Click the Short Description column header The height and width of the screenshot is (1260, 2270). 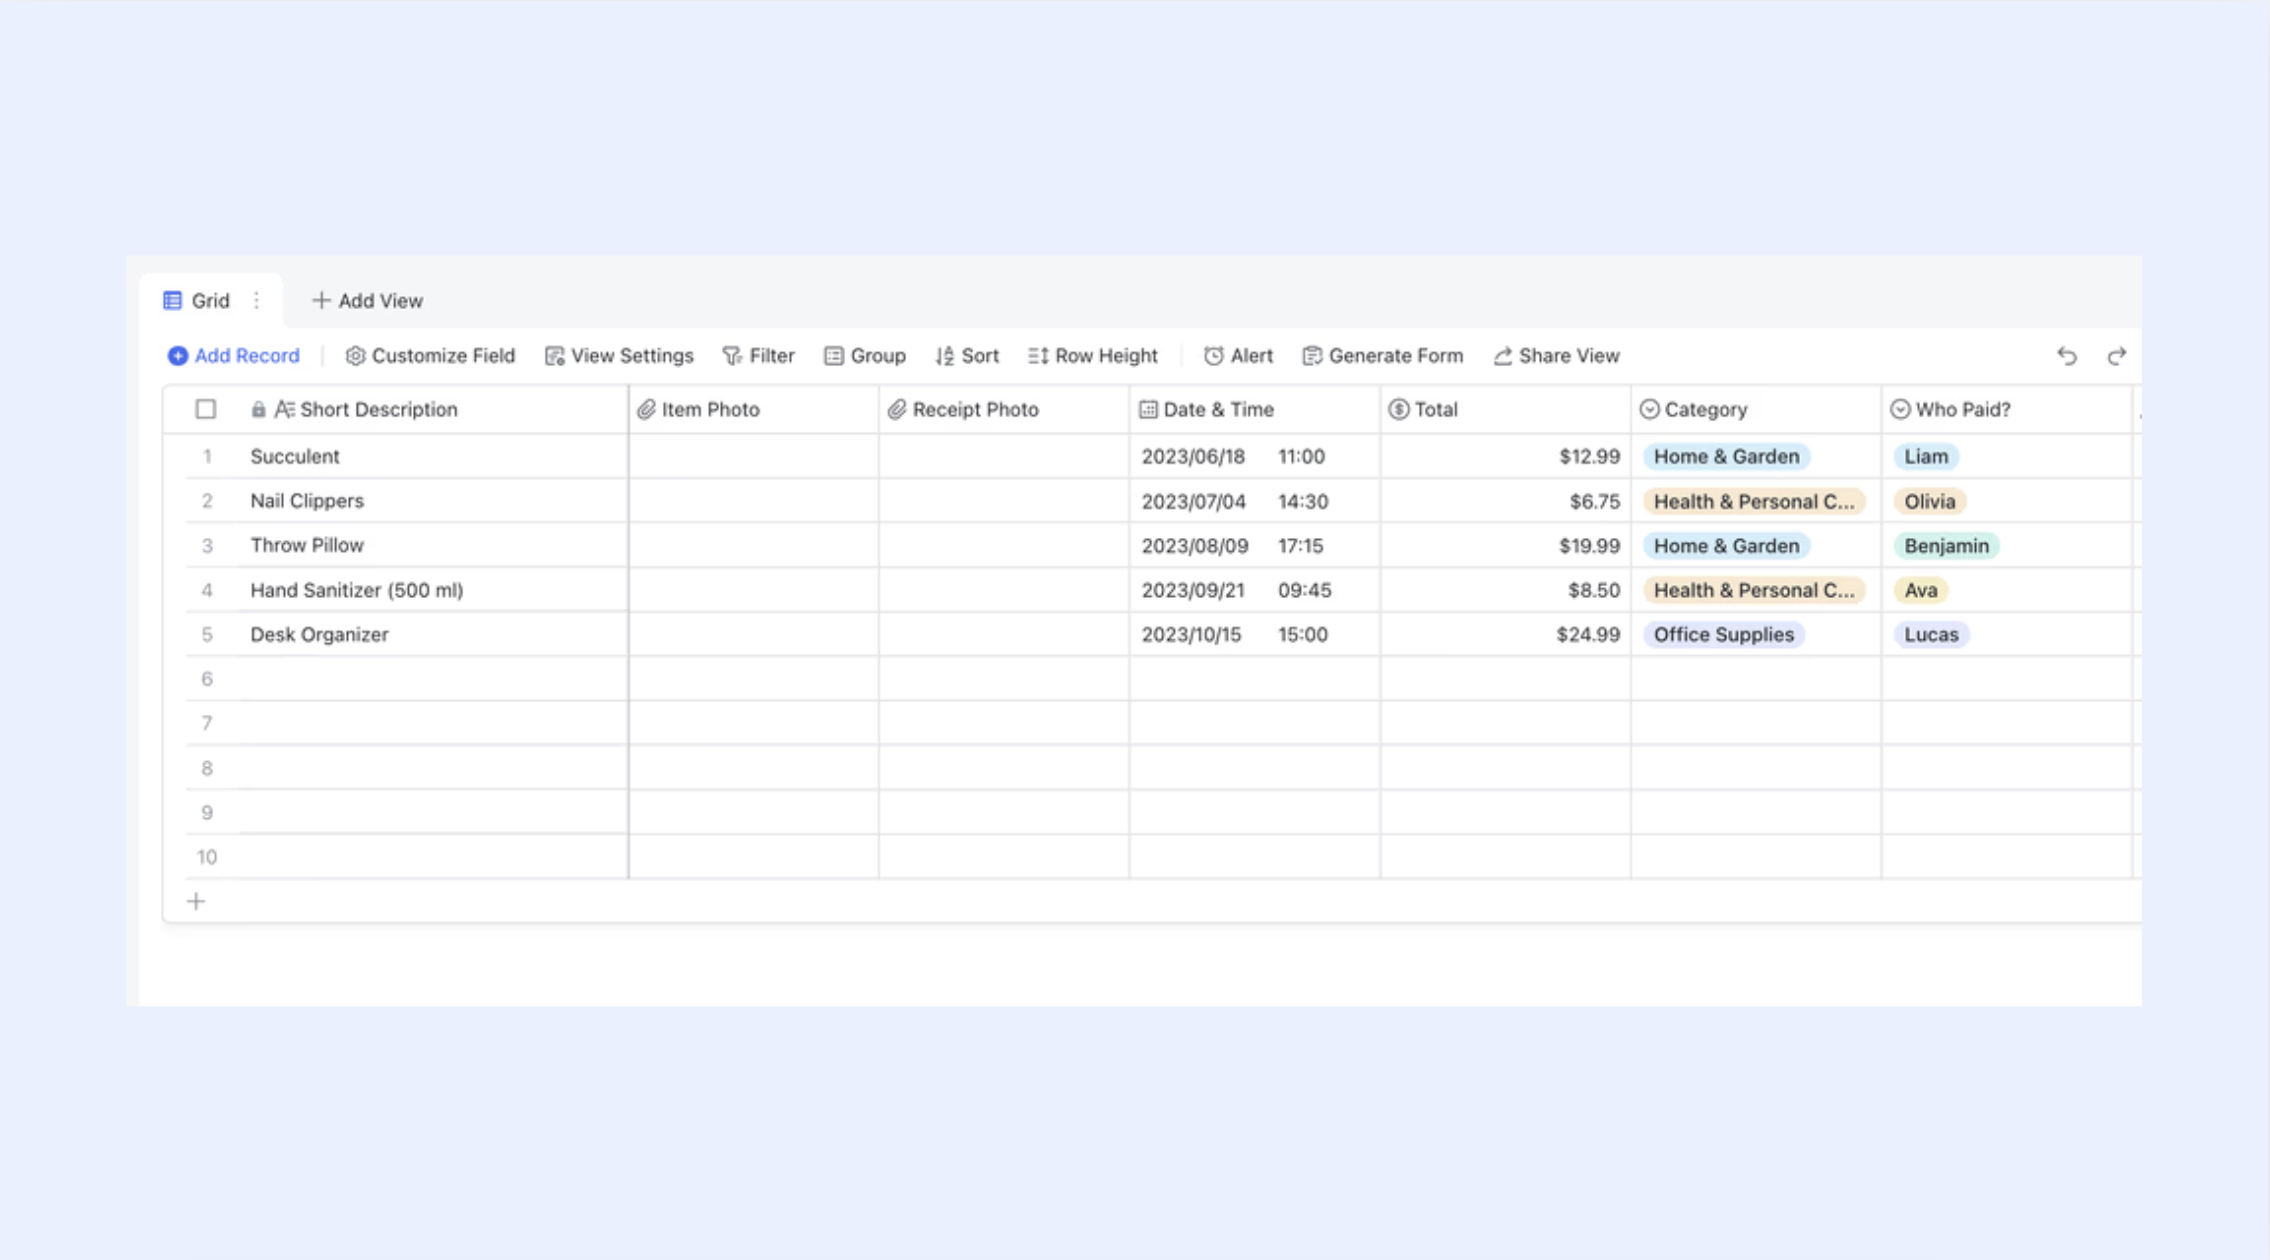point(433,409)
